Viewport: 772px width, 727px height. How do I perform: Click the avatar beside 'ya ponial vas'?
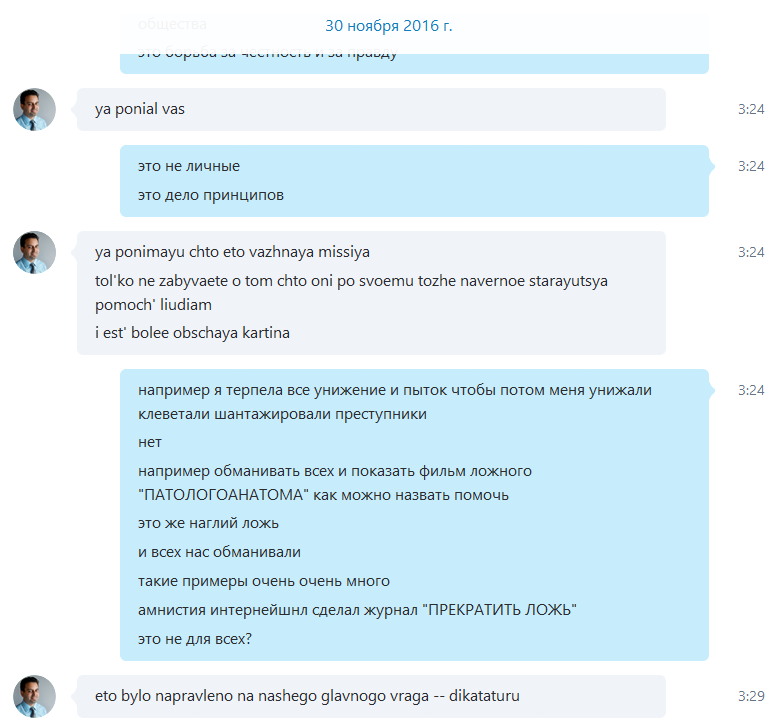[x=34, y=109]
